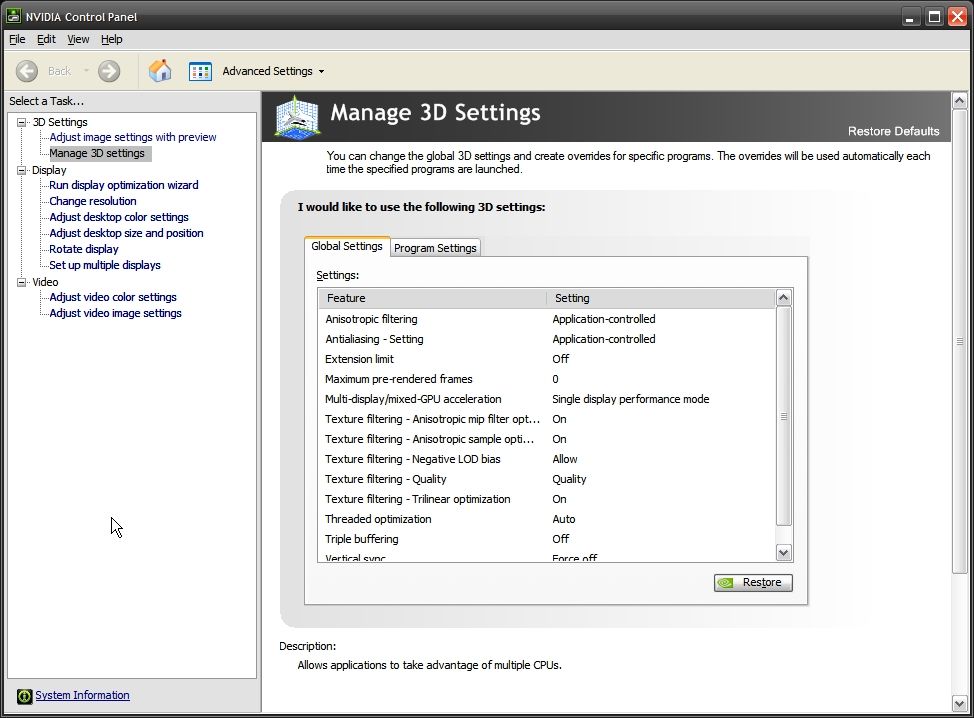The height and width of the screenshot is (718, 974).
Task: Click the Setting column header
Action: [661, 298]
